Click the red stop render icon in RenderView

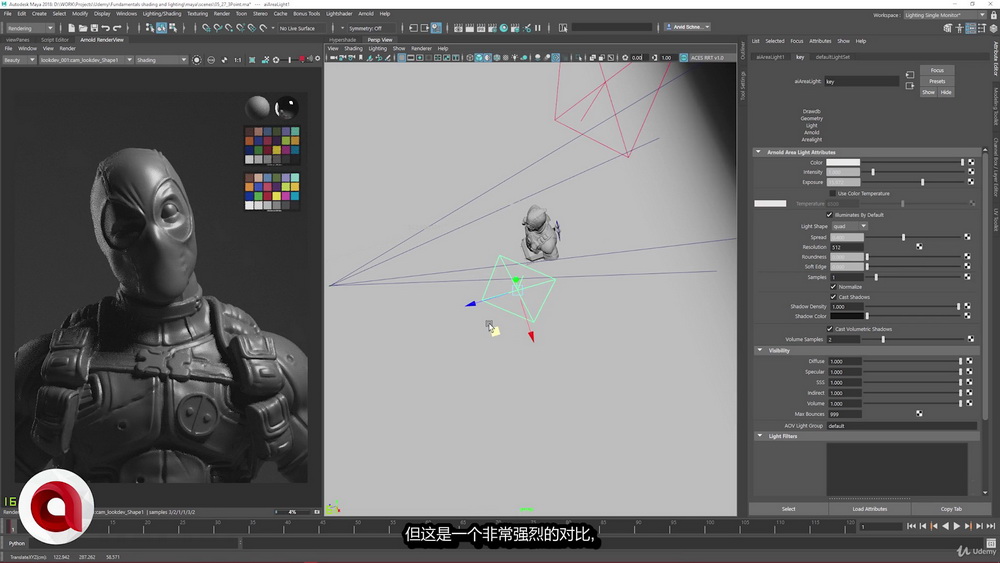point(302,59)
